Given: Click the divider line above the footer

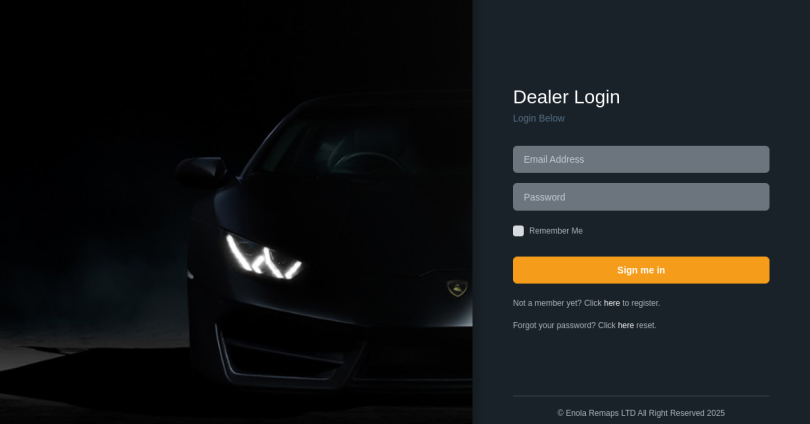Looking at the screenshot, I should pyautogui.click(x=641, y=396).
